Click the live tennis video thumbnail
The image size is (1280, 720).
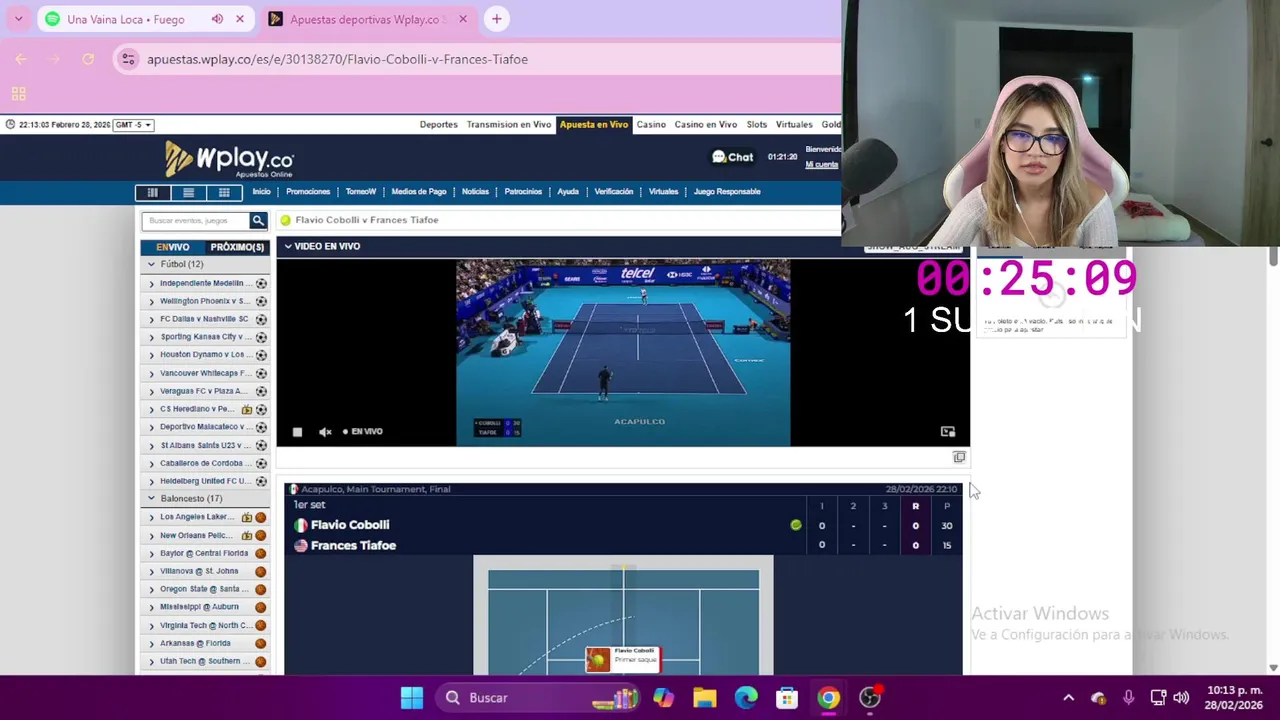[x=623, y=352]
